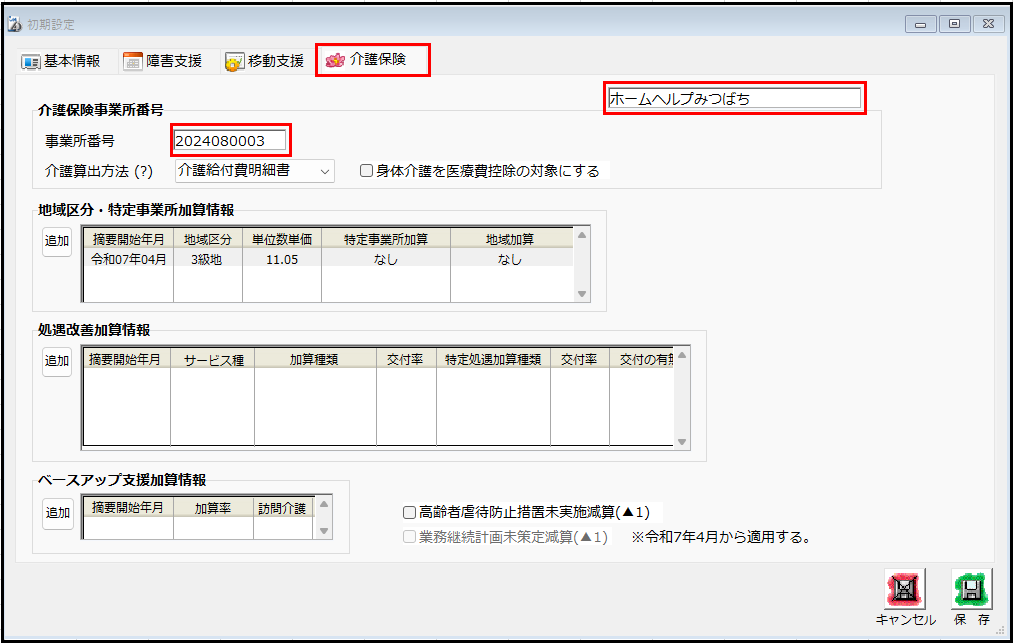Switch to the 基本情報 tab
The width and height of the screenshot is (1013, 643).
71,61
